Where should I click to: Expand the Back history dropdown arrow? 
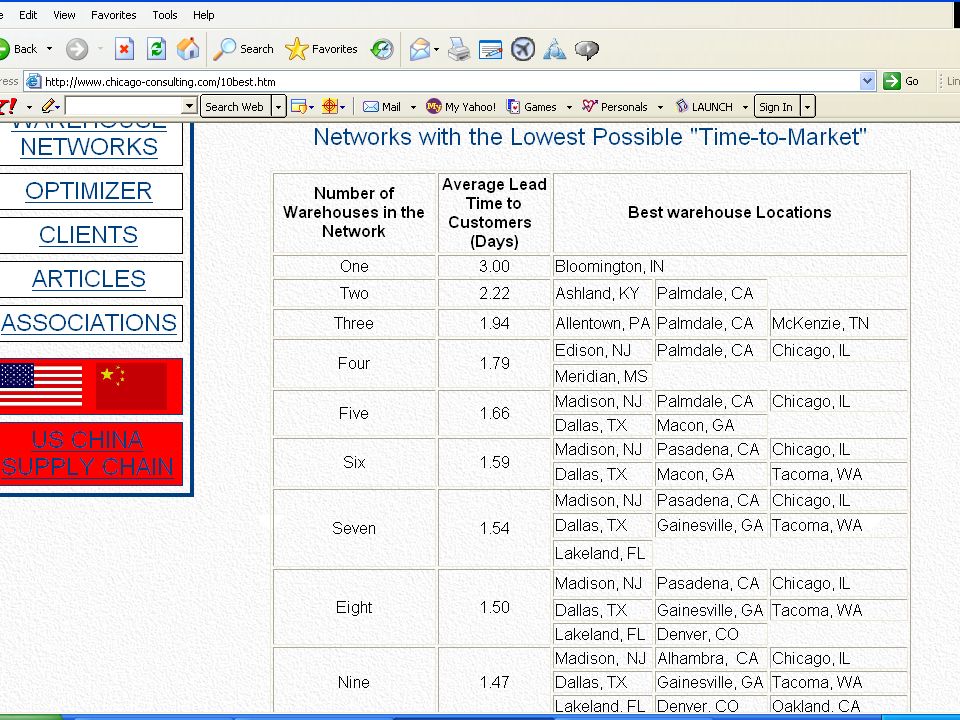(x=50, y=48)
